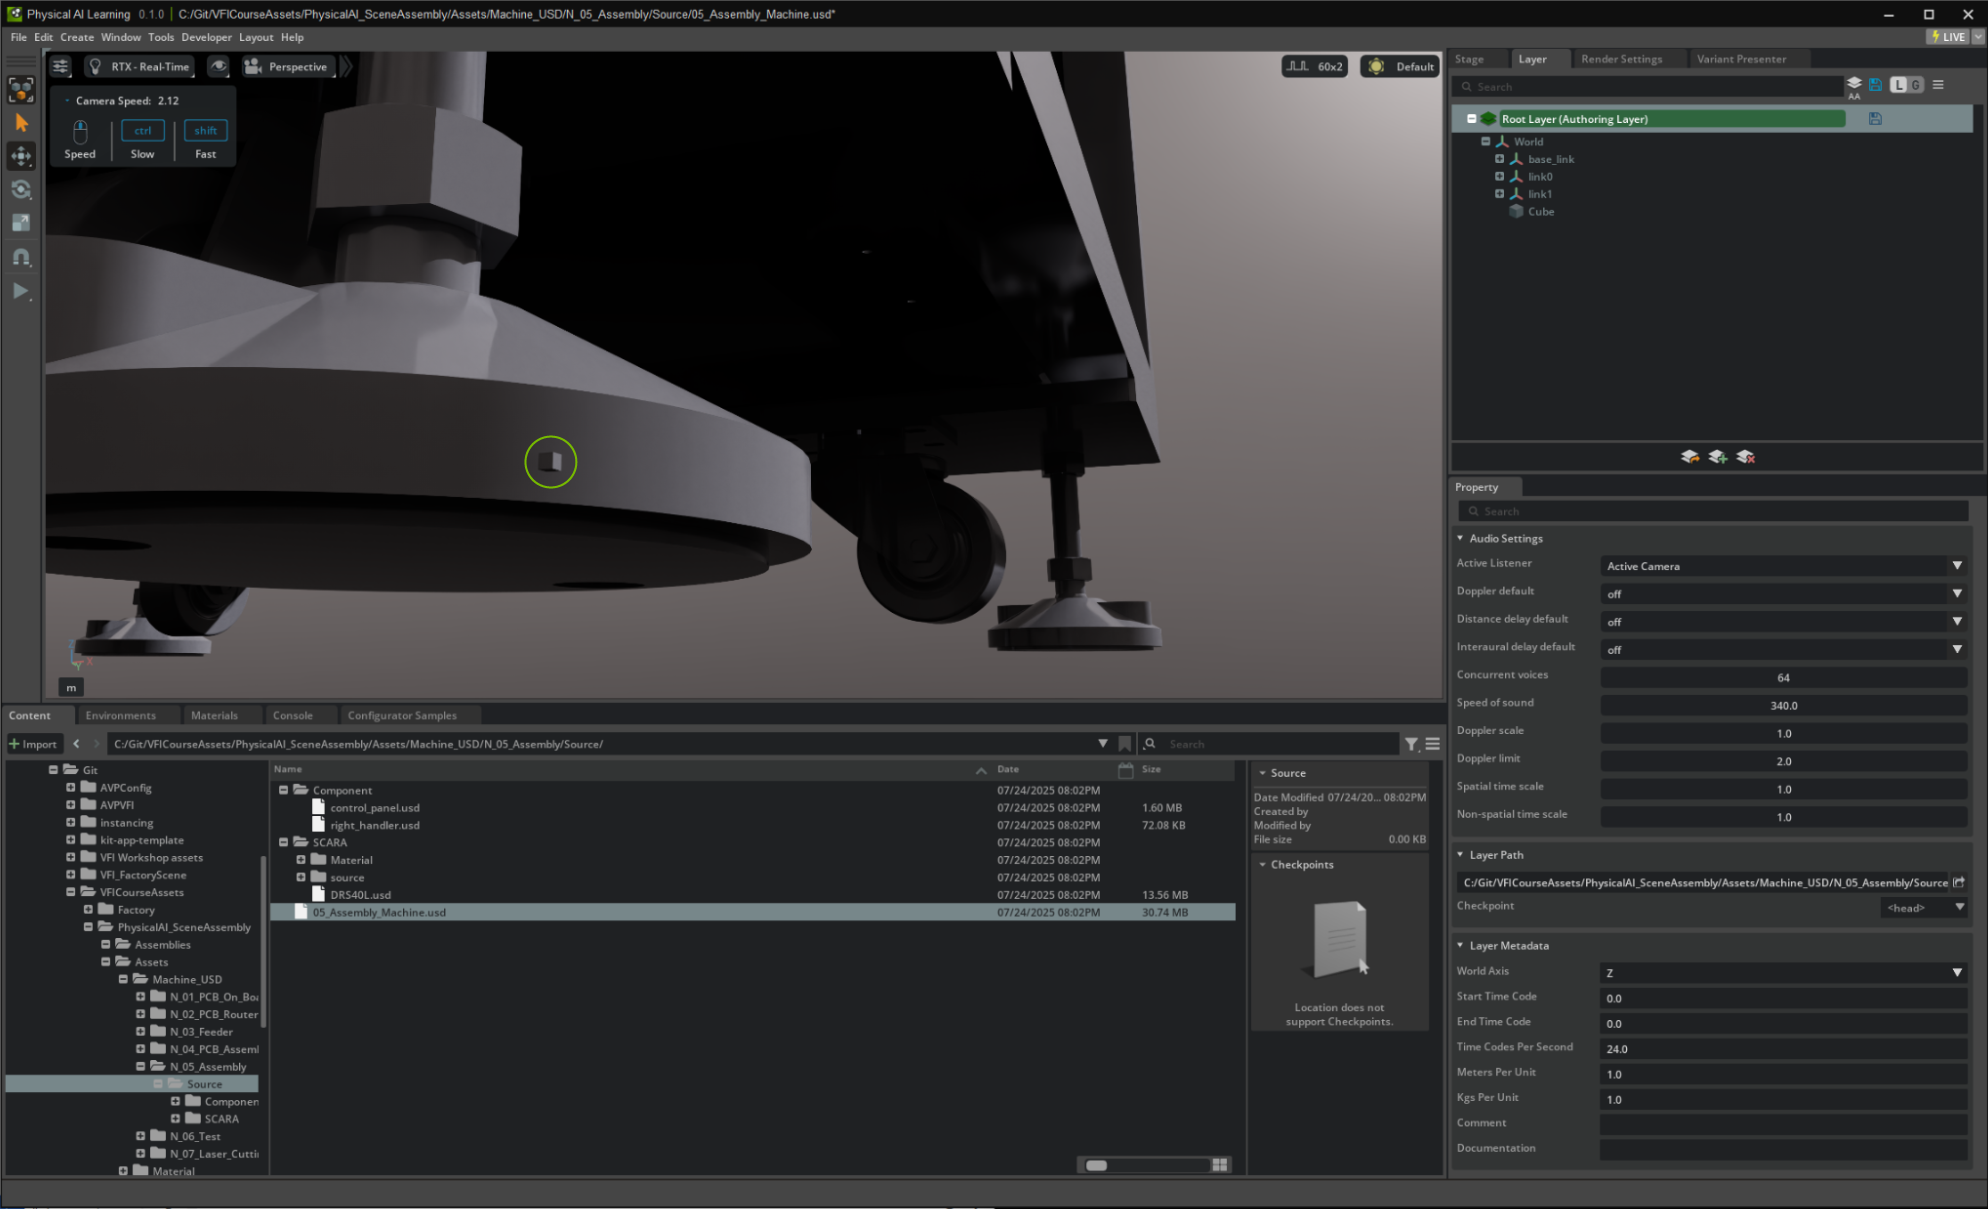1988x1209 pixels.
Task: Activate the Move gizmo tool
Action: coord(21,156)
